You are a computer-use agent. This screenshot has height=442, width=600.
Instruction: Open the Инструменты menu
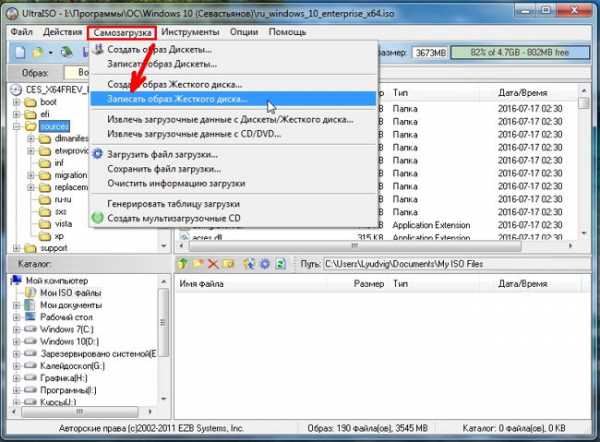pos(190,32)
